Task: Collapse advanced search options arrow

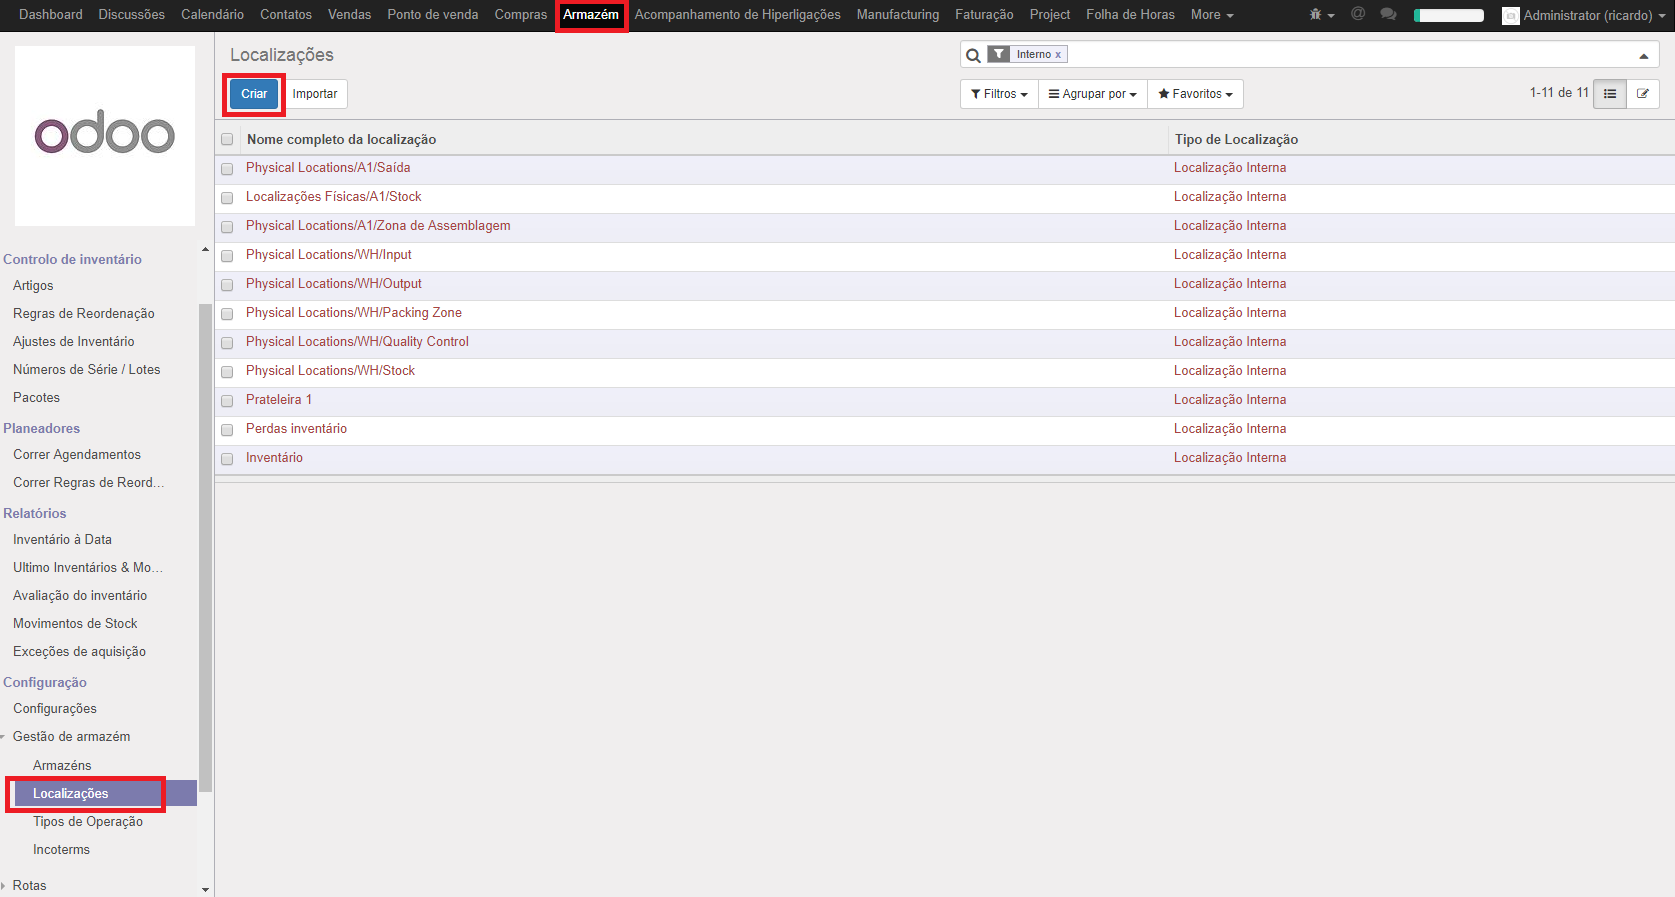Action: coord(1643,56)
